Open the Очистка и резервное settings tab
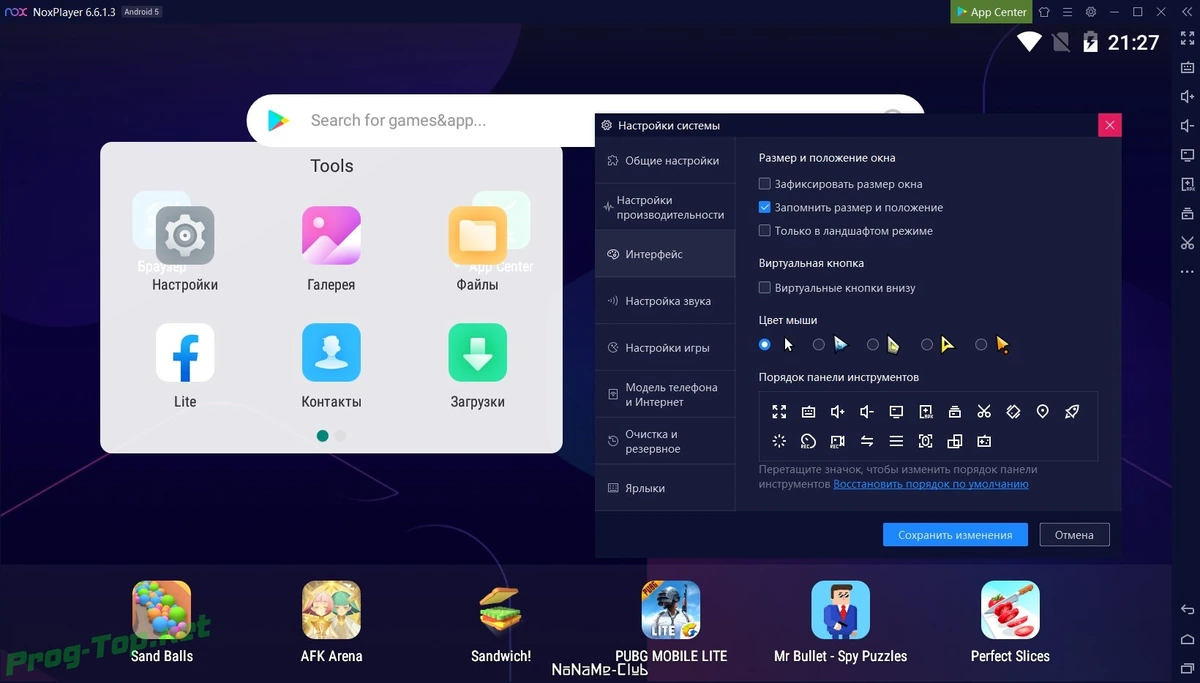The image size is (1200, 683). [665, 441]
